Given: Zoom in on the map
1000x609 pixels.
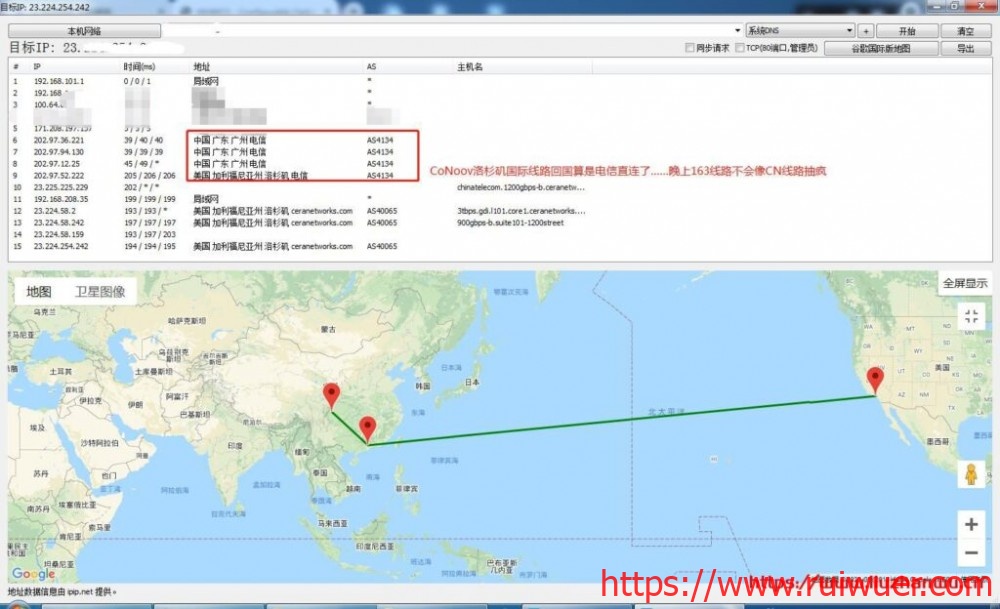Looking at the screenshot, I should [970, 523].
